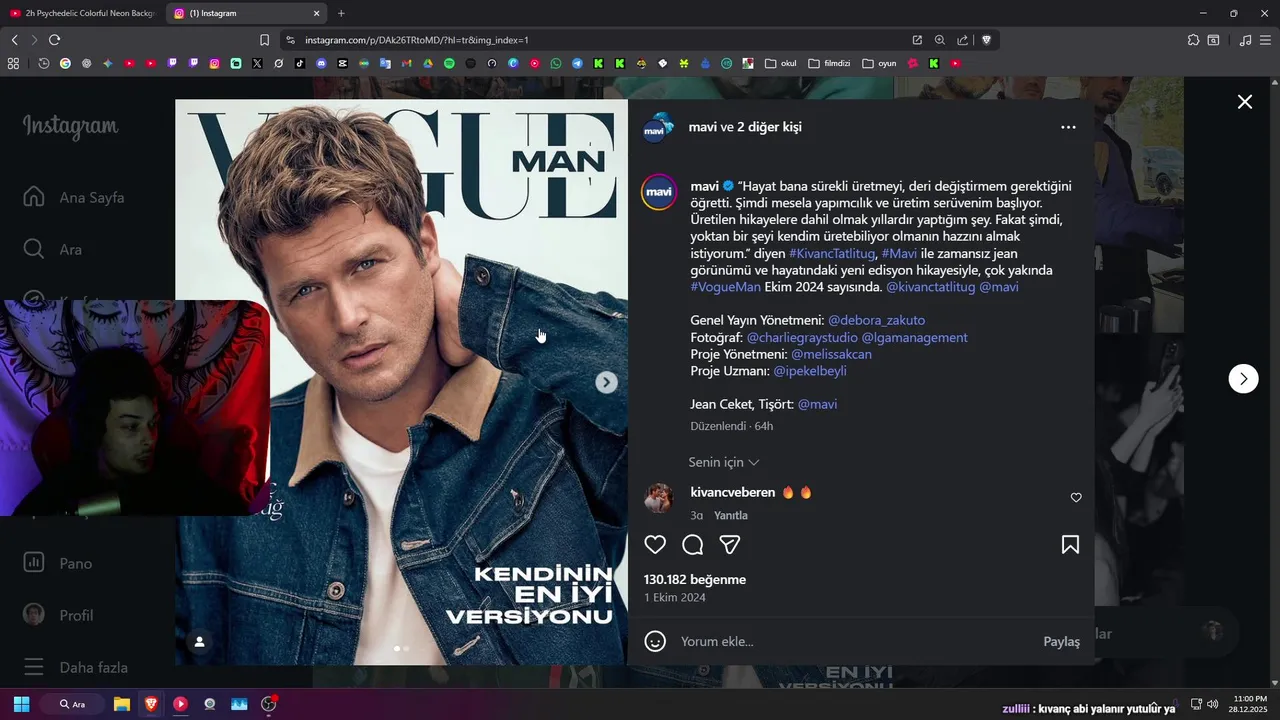Open the WhatsApp bookmark icon
Image resolution: width=1280 pixels, height=720 pixels.
coord(556,63)
